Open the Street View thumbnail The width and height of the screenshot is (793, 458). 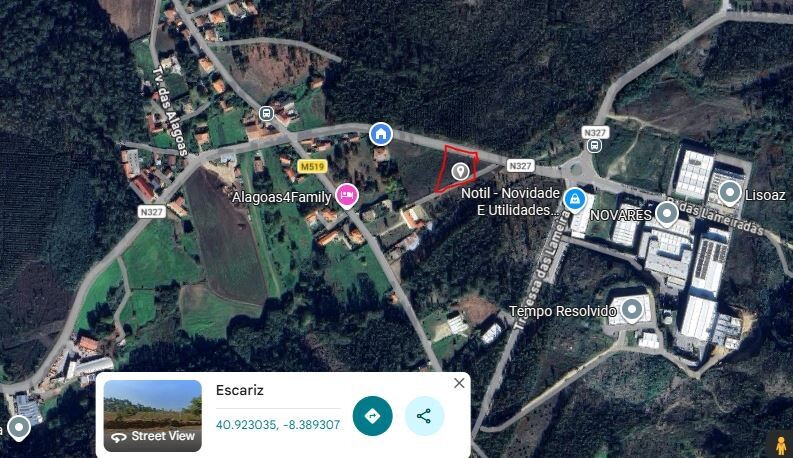click(x=153, y=416)
